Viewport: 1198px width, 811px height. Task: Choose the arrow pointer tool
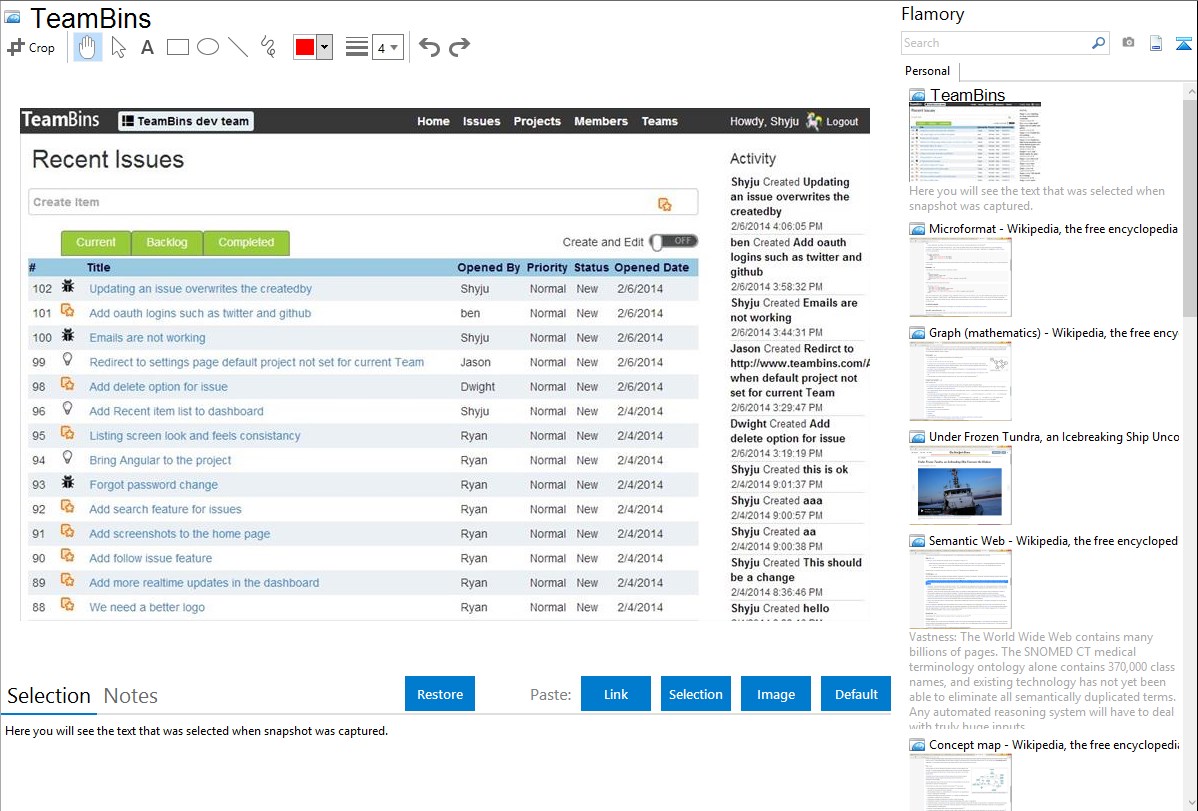point(118,47)
